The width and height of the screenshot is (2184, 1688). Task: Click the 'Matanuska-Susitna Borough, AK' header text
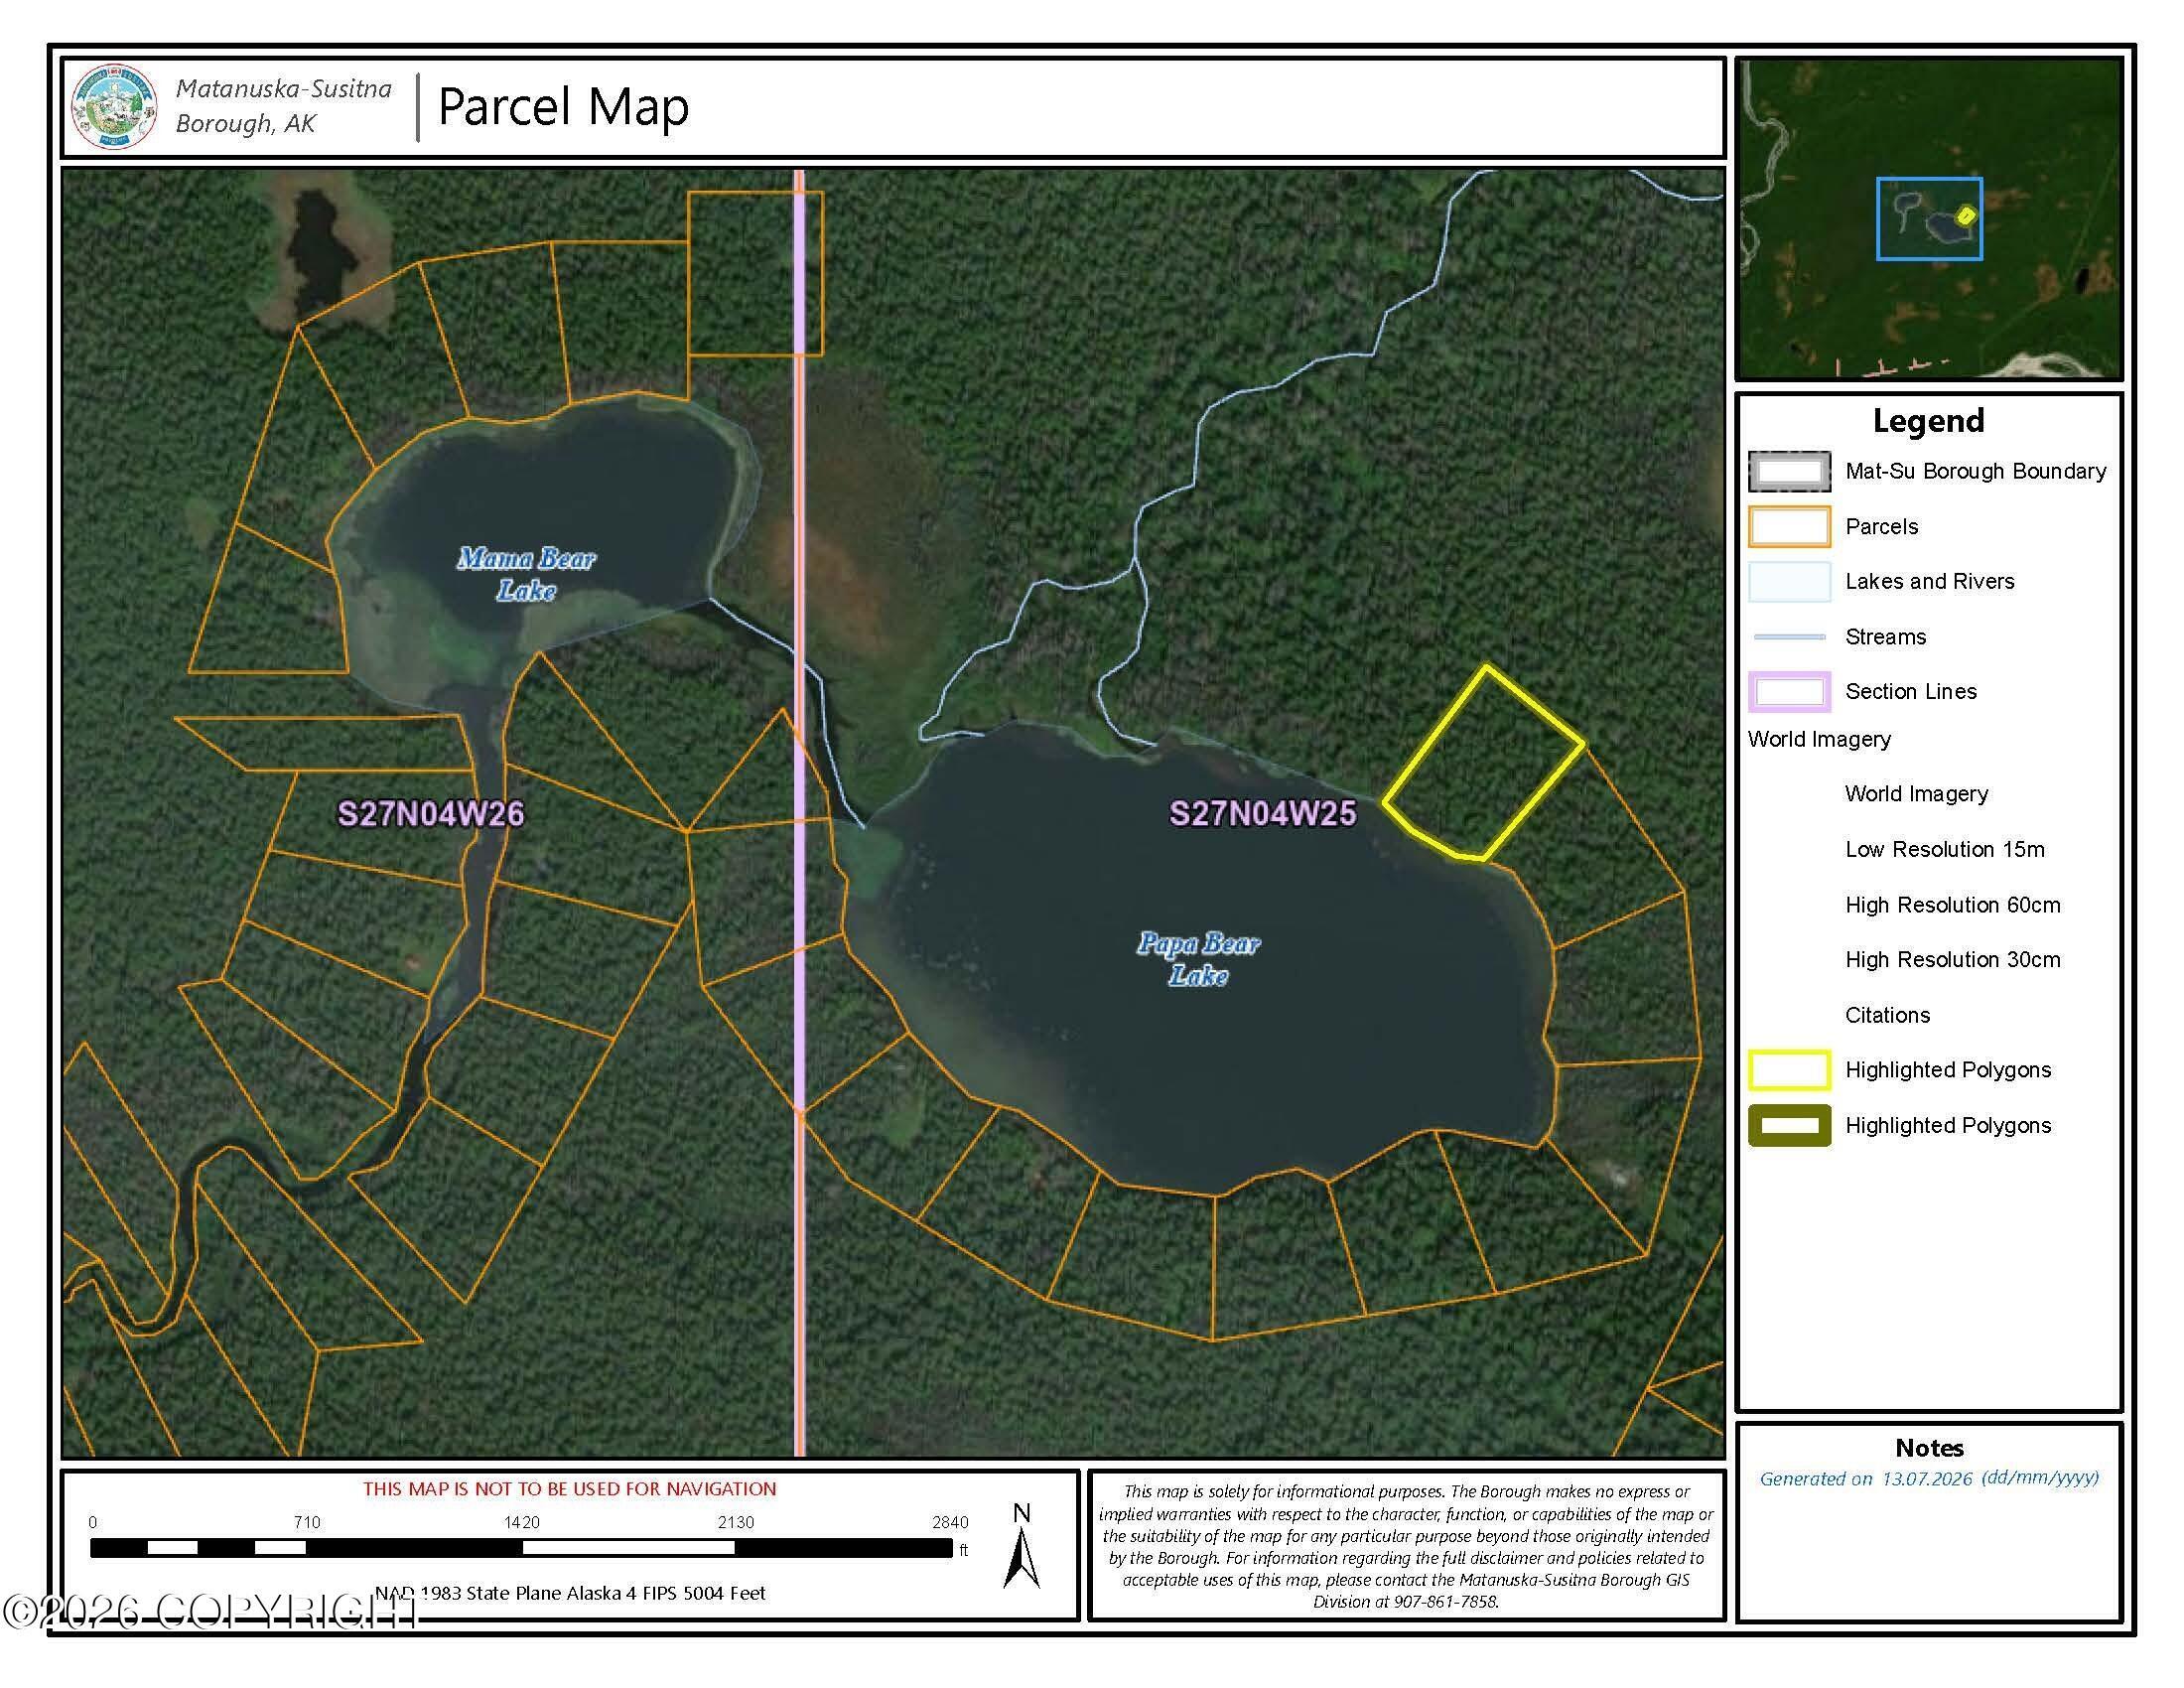pyautogui.click(x=283, y=106)
